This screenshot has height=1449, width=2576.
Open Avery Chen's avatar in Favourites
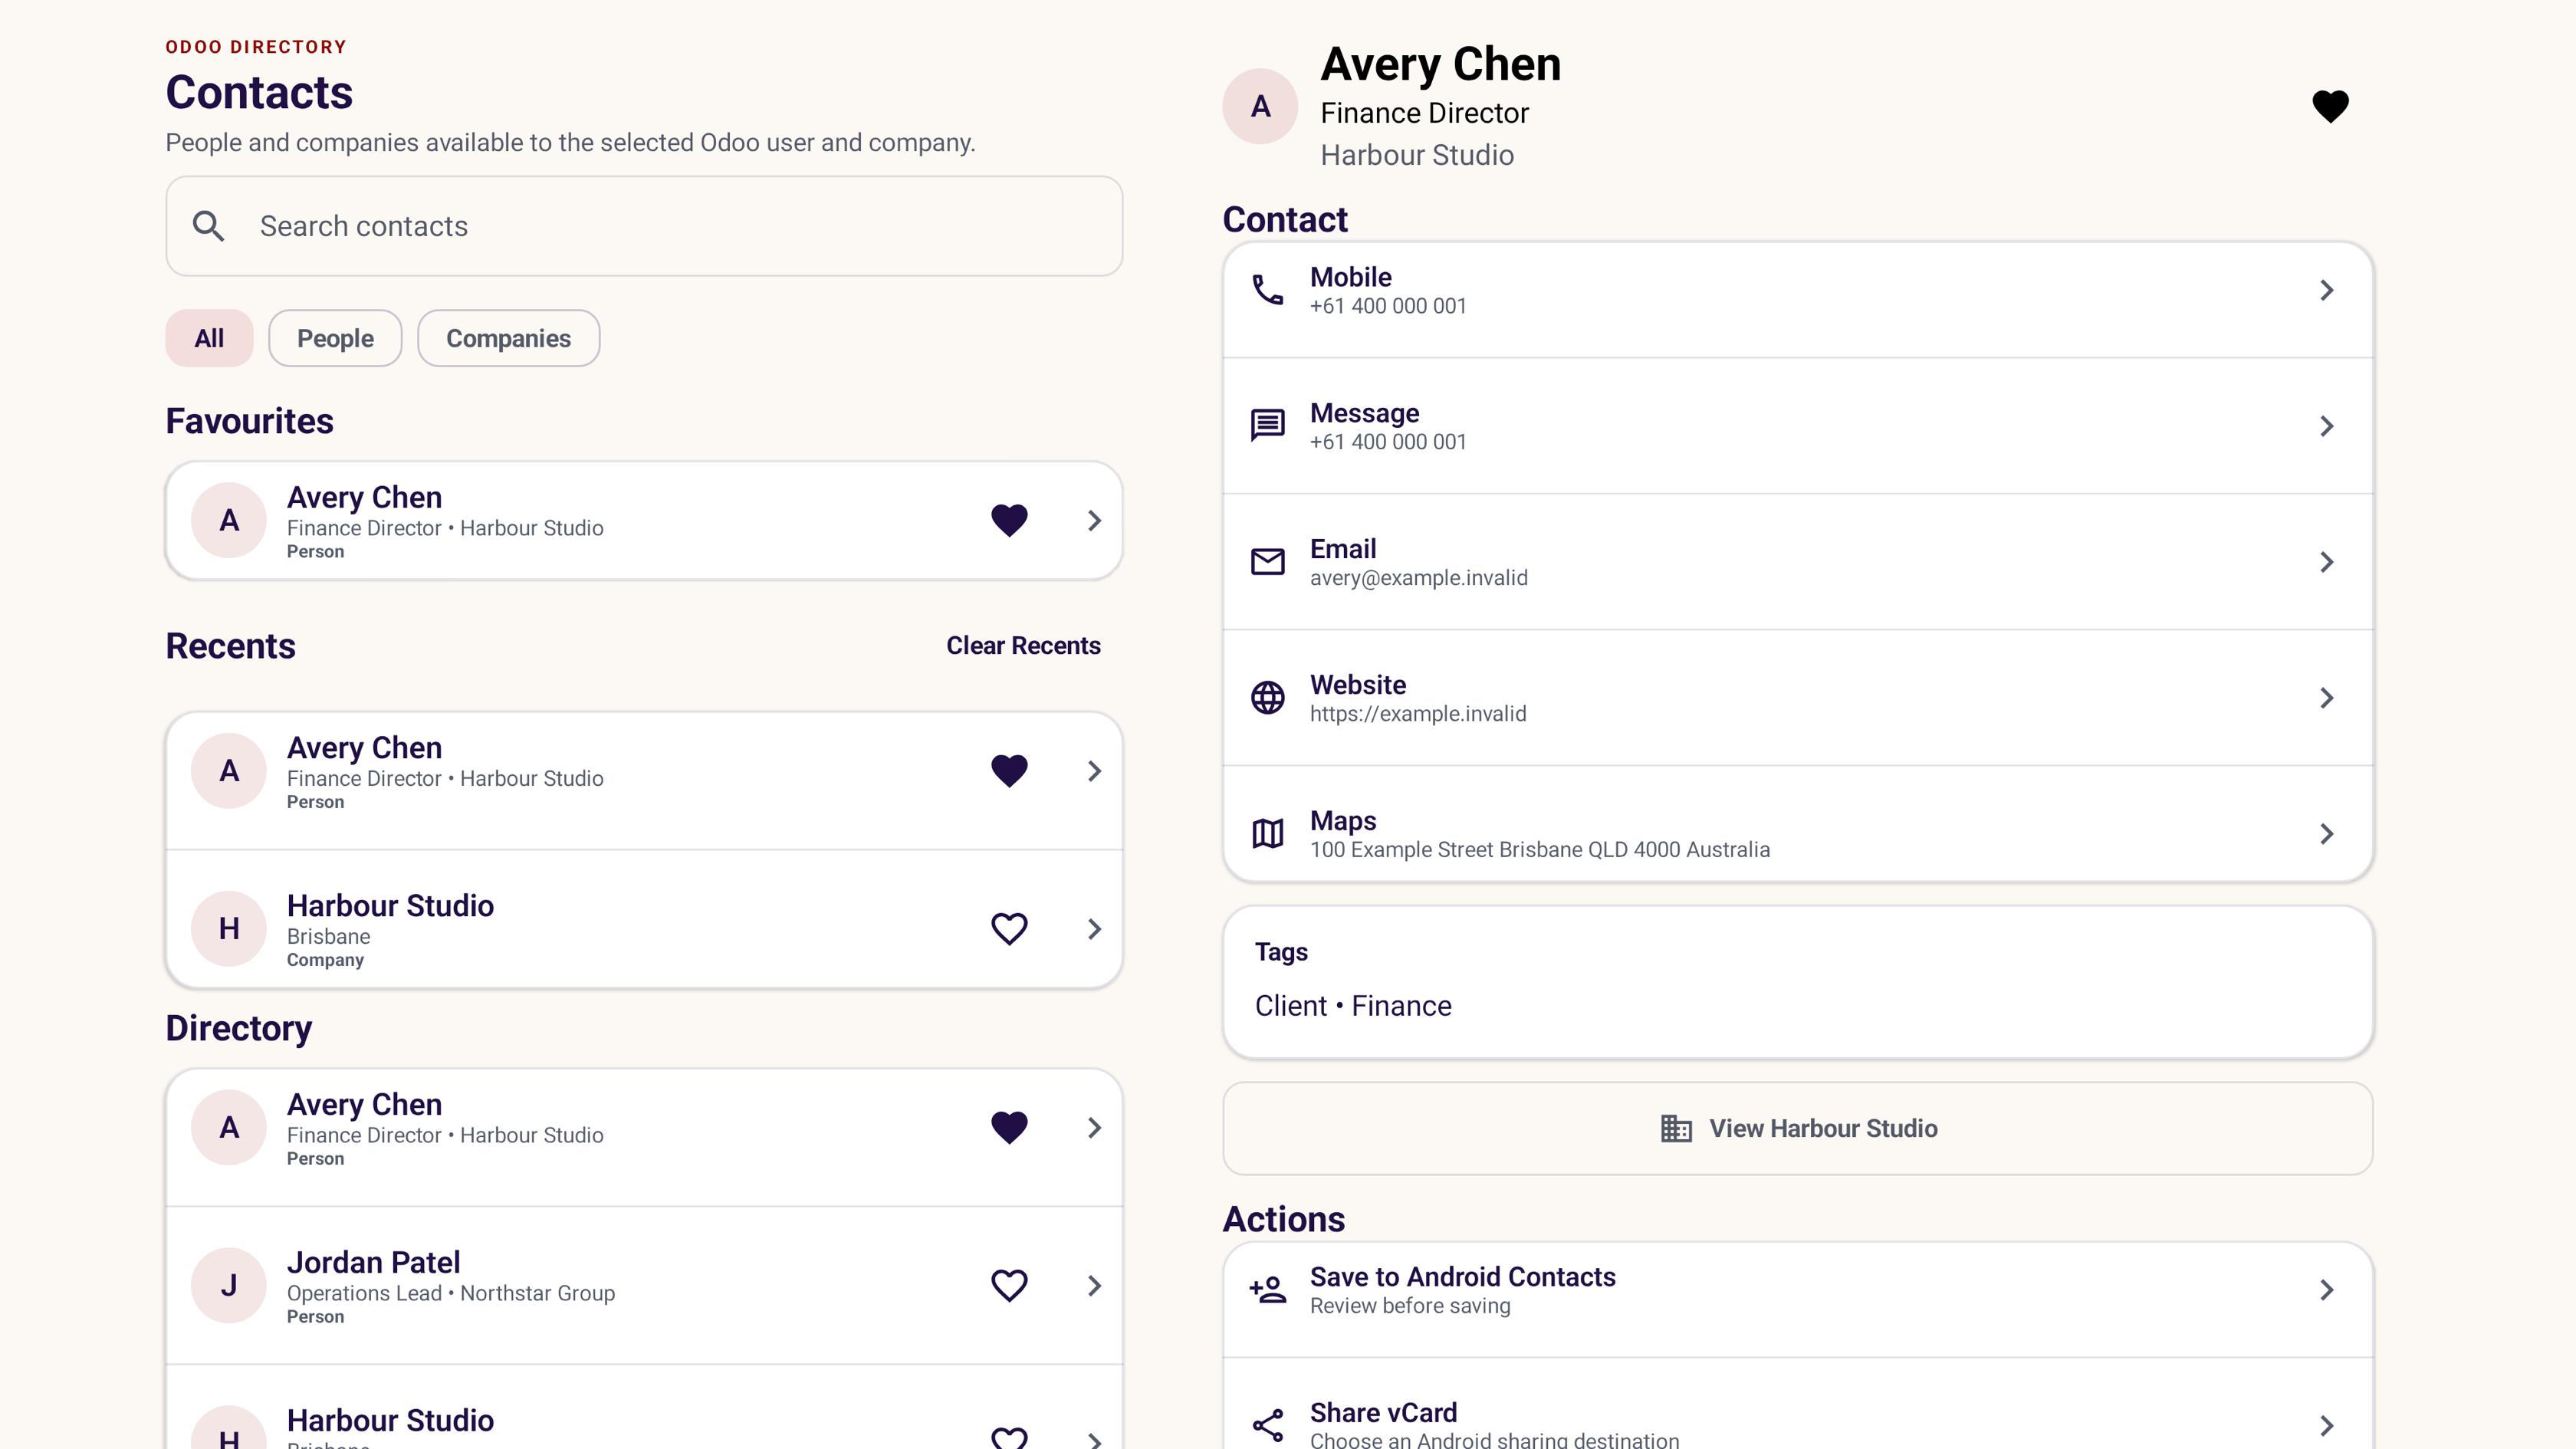pyautogui.click(x=229, y=520)
